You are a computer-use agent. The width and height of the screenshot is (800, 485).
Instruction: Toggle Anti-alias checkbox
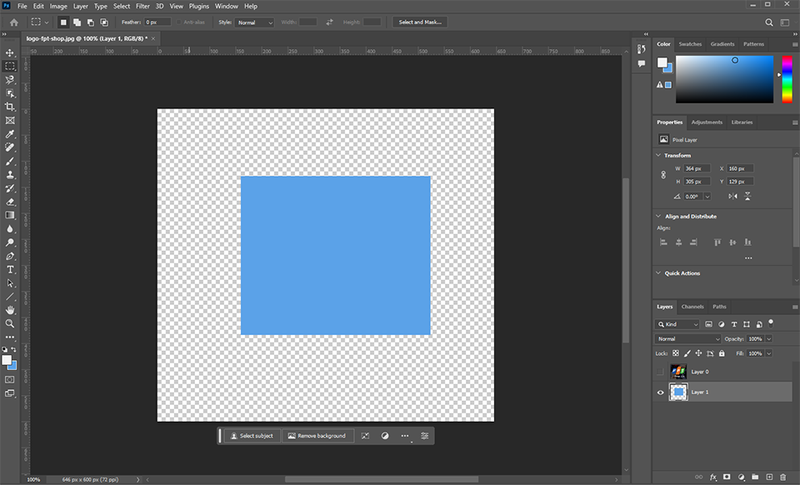tap(179, 22)
